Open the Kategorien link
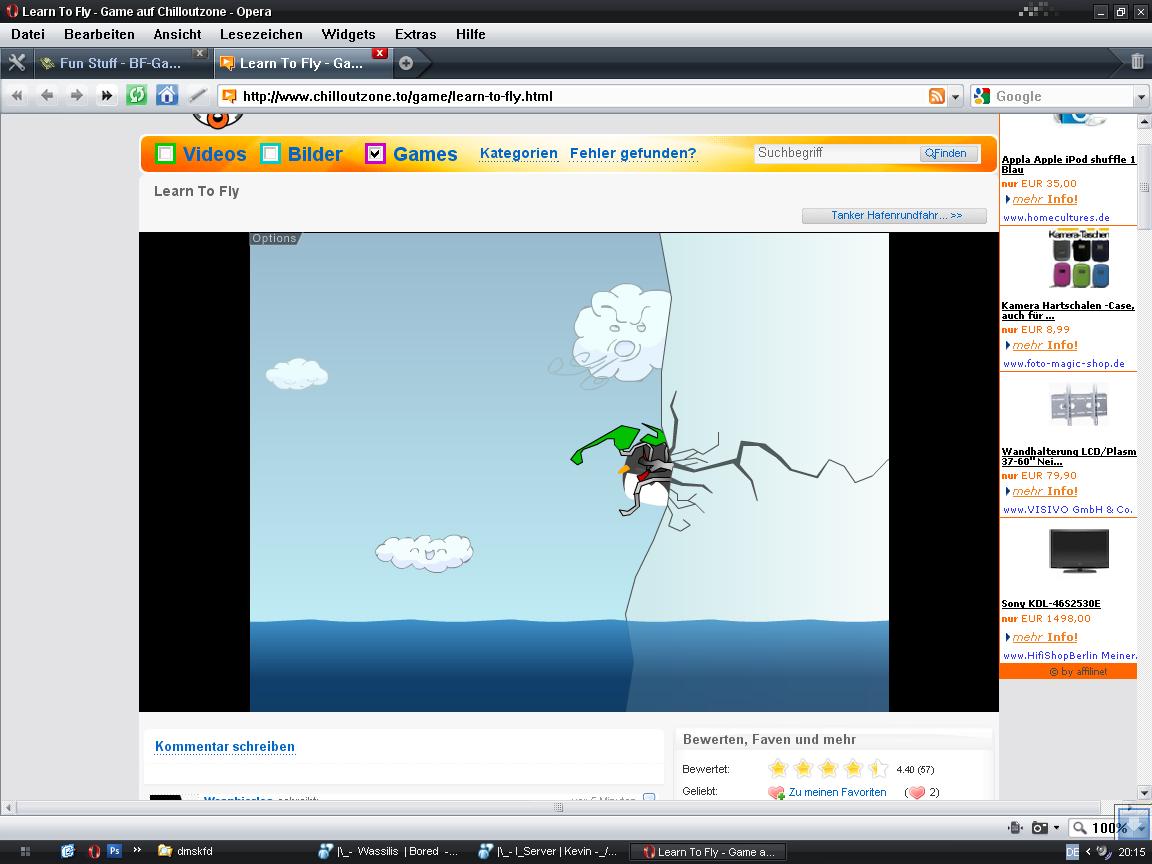The height and width of the screenshot is (864, 1152). 518,153
